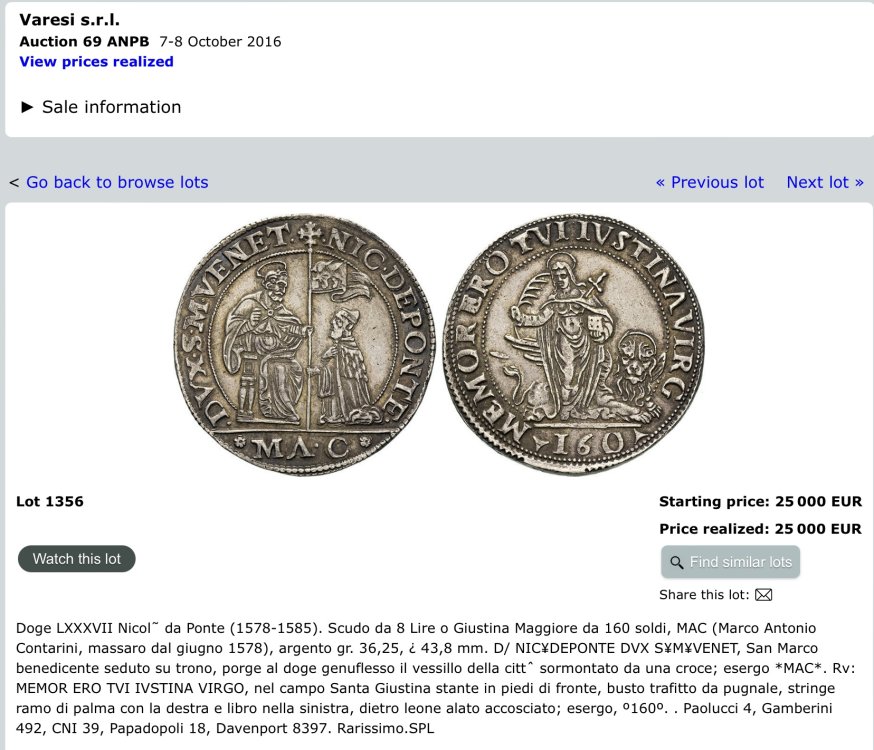Click the Varesi s.r.l. auction house heading
874x750 pixels.
69,20
